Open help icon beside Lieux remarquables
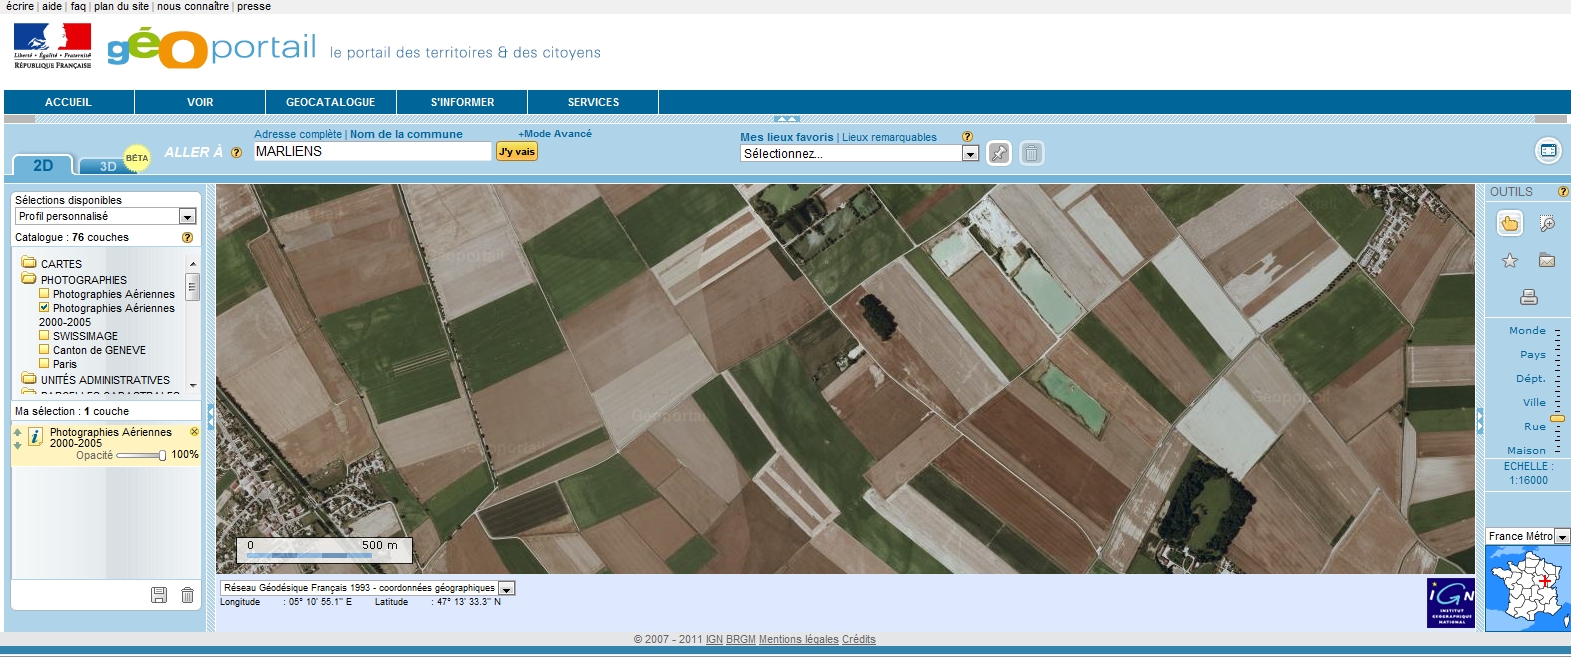The image size is (1571, 657). coord(967,137)
